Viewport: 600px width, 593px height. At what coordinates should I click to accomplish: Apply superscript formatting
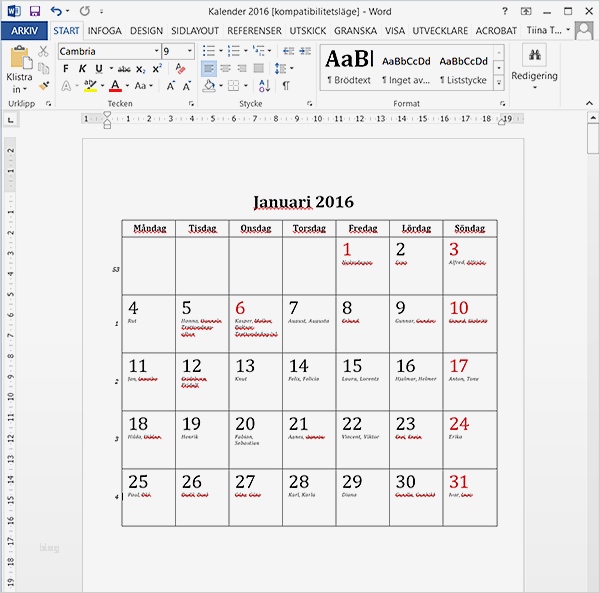pos(157,69)
